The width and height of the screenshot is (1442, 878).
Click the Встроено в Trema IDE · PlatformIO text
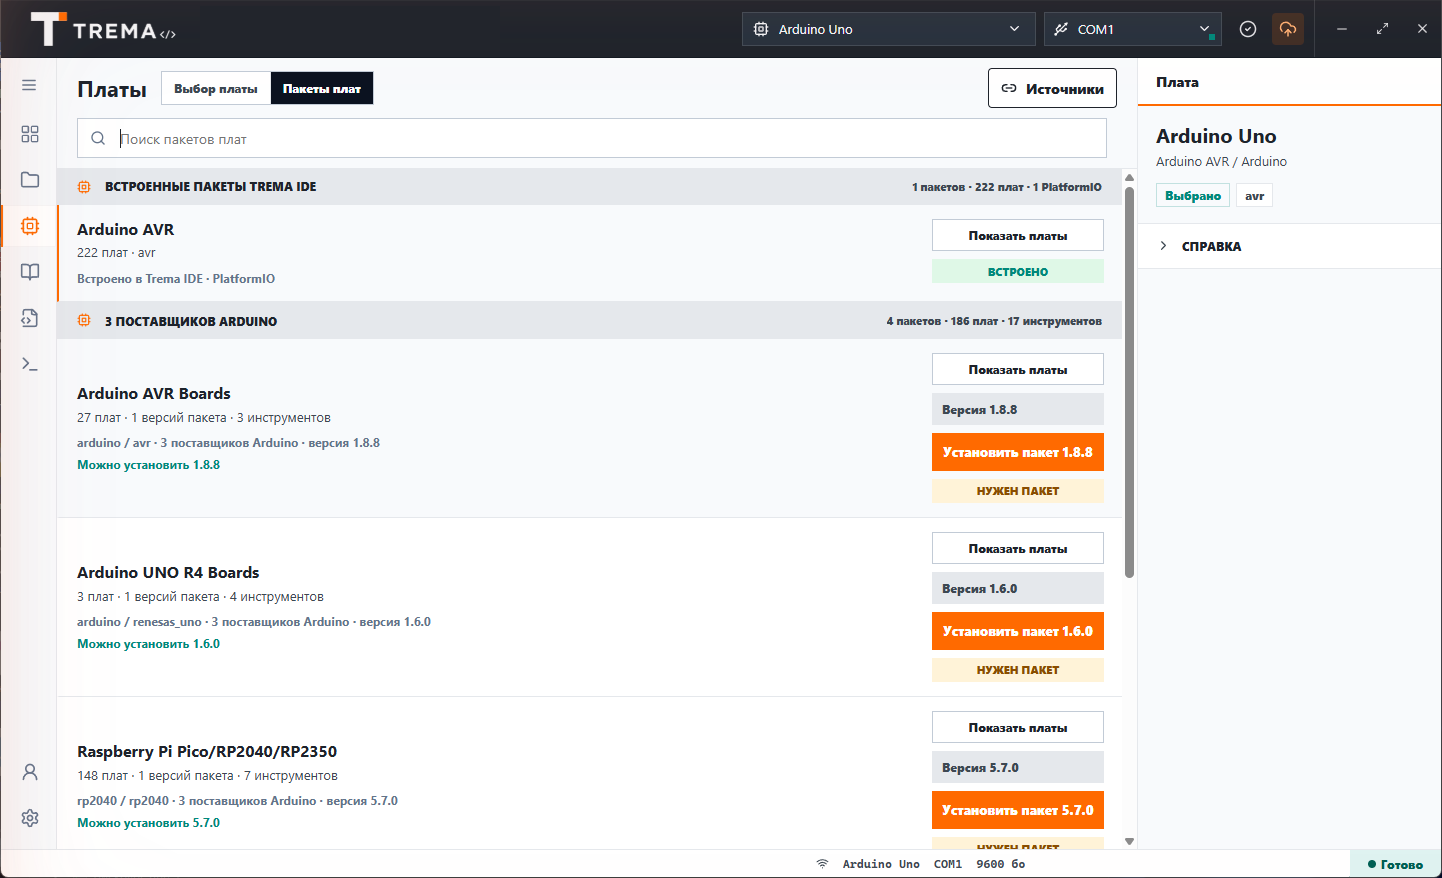pyautogui.click(x=176, y=279)
